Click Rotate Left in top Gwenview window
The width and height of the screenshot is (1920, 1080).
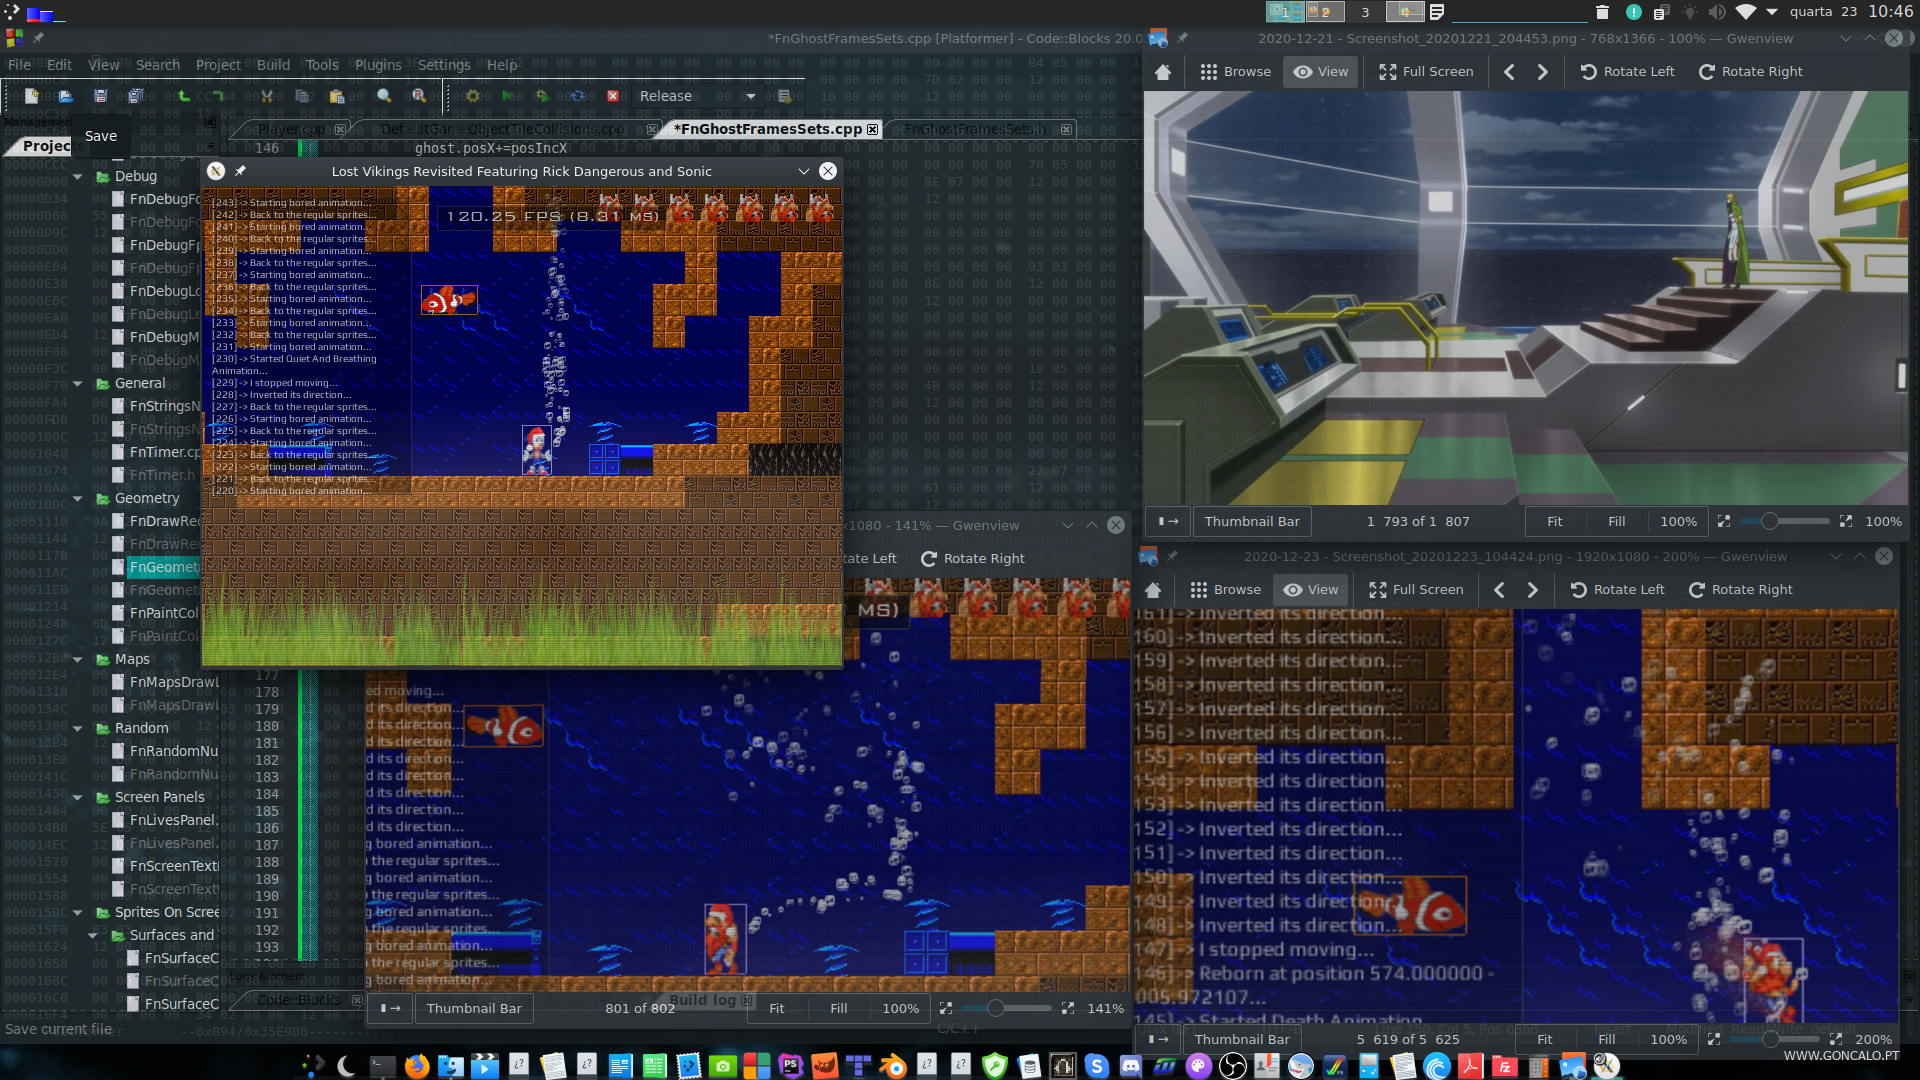click(x=1627, y=72)
